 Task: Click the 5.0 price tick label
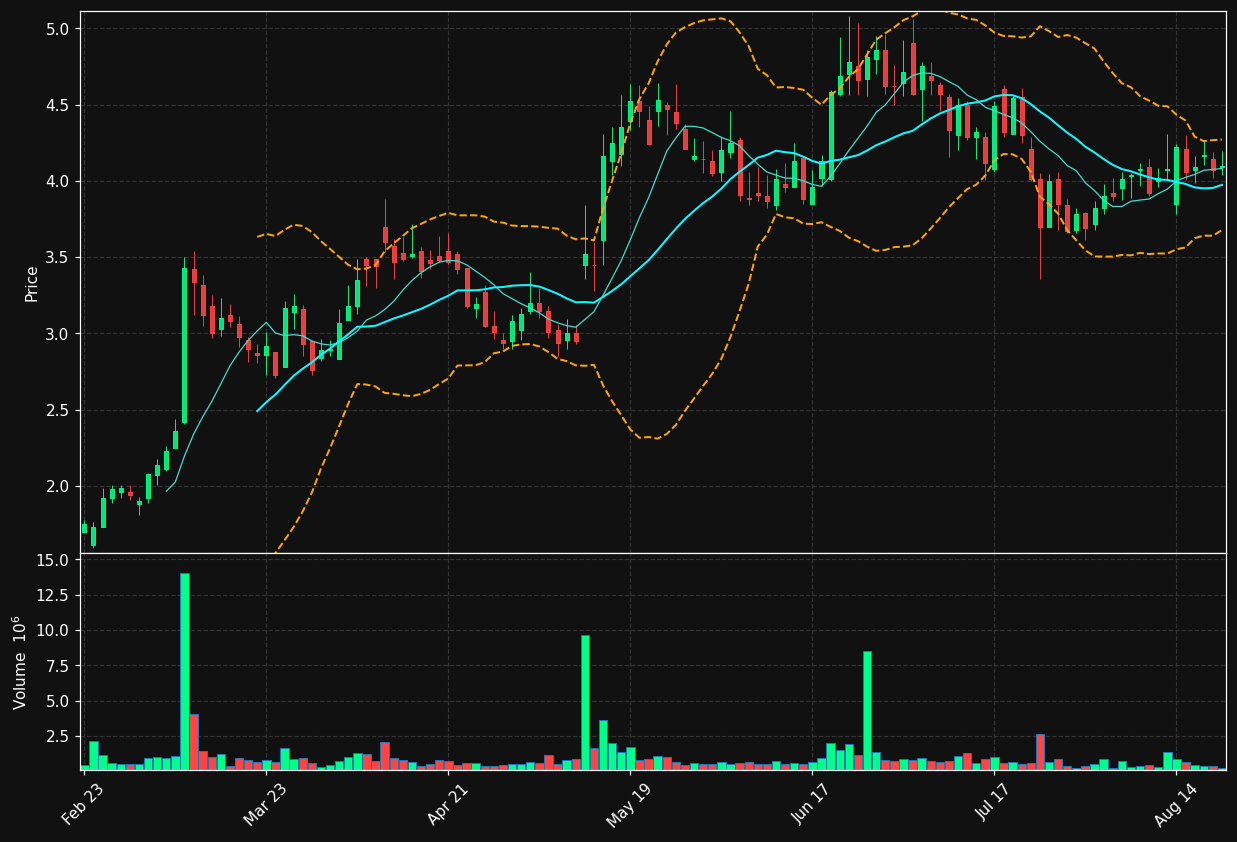(x=58, y=29)
